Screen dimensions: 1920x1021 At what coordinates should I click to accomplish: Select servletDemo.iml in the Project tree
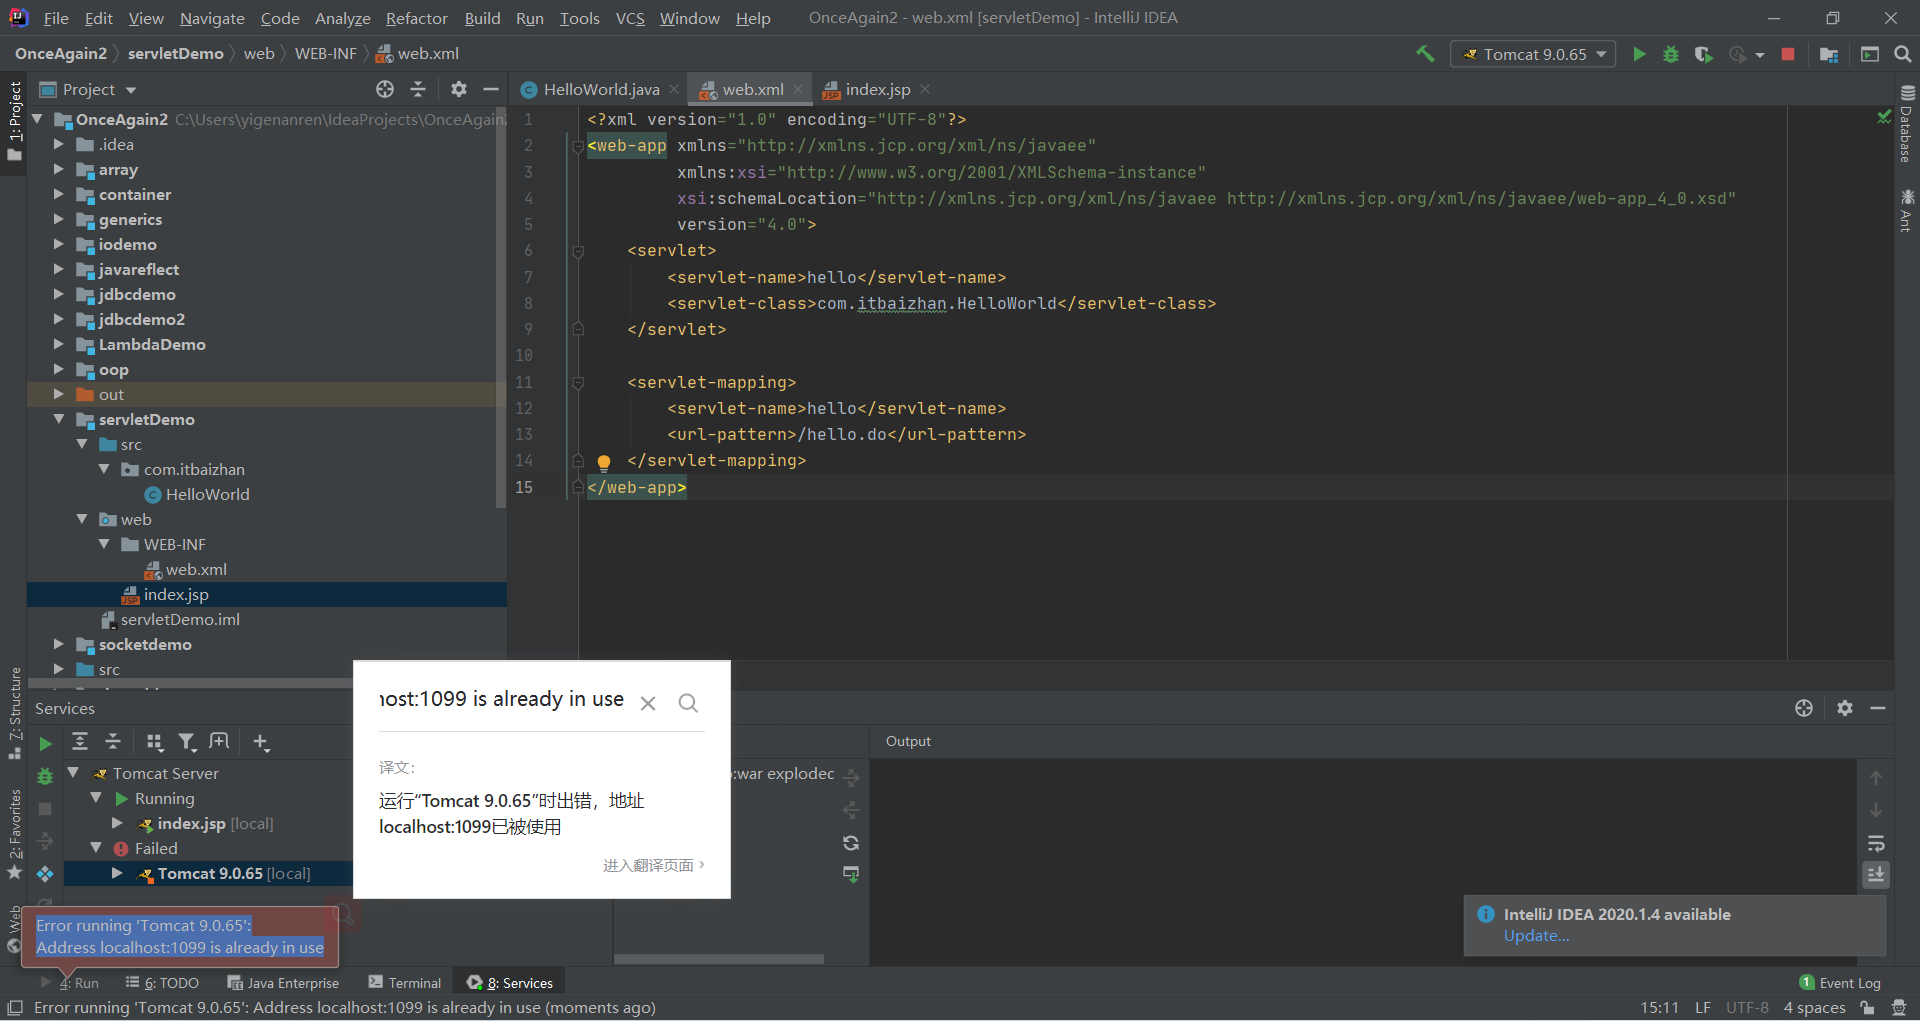170,619
